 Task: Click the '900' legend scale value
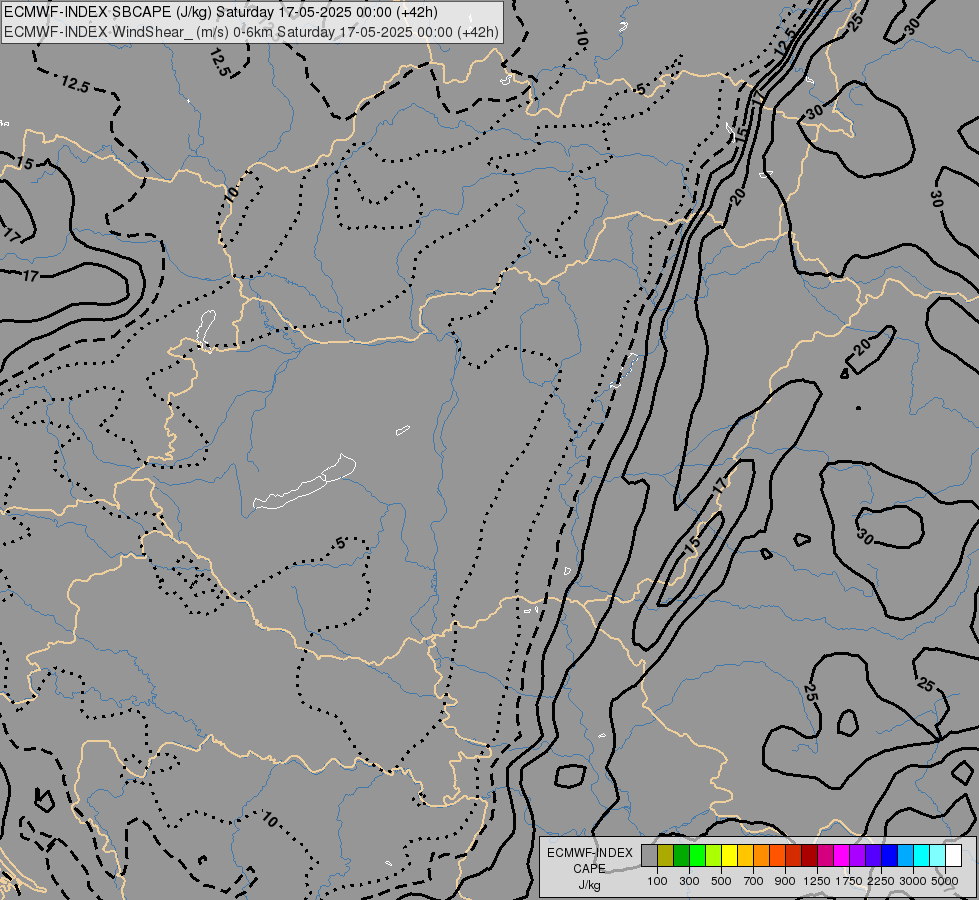click(785, 881)
